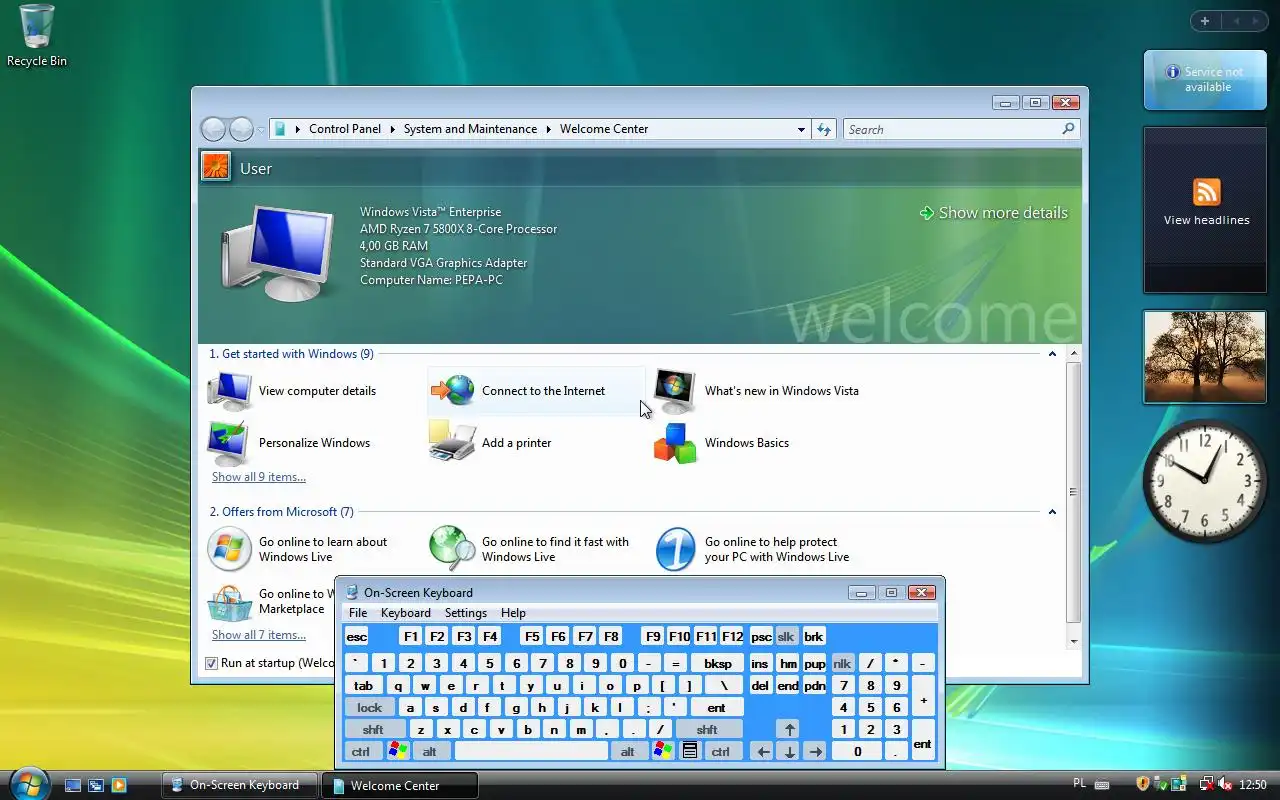Image resolution: width=1280 pixels, height=800 pixels.
Task: Click the PL language indicator
Action: [x=1079, y=784]
